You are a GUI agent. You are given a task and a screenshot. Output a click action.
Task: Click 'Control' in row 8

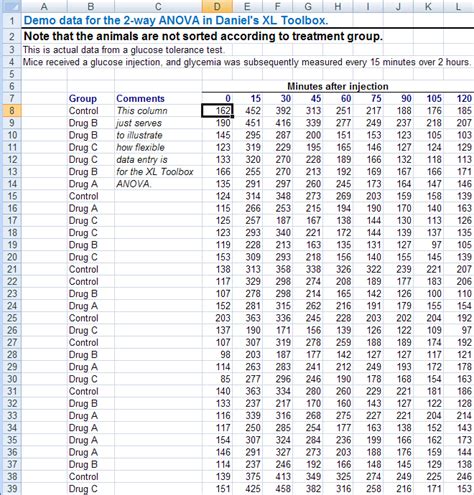click(x=83, y=111)
